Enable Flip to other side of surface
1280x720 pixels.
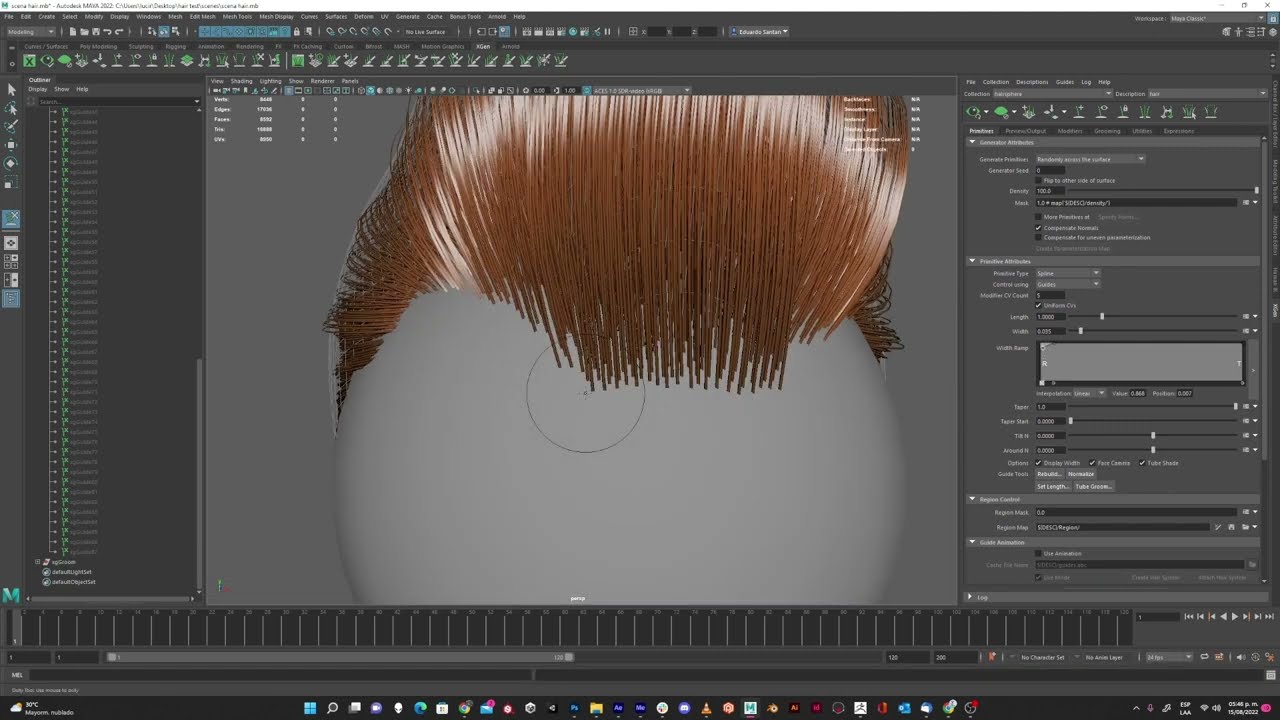(x=1039, y=181)
